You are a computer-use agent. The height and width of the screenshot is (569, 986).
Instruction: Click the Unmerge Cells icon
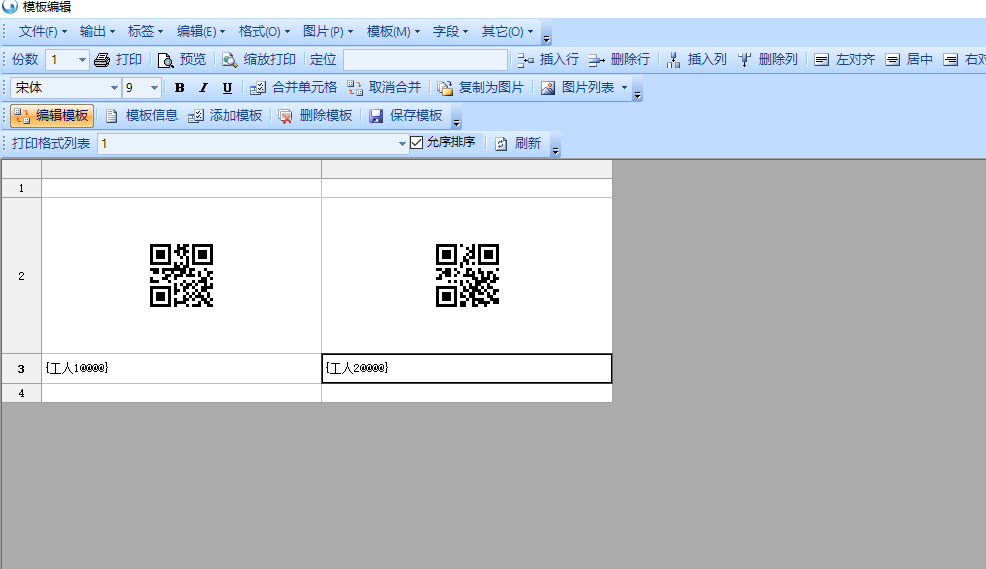point(355,88)
